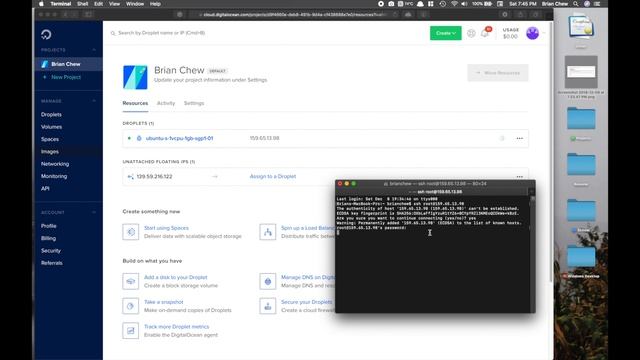The height and width of the screenshot is (360, 640).
Task: Open the ubuntu-s-1vcpu droplet link
Action: pyautogui.click(x=179, y=138)
